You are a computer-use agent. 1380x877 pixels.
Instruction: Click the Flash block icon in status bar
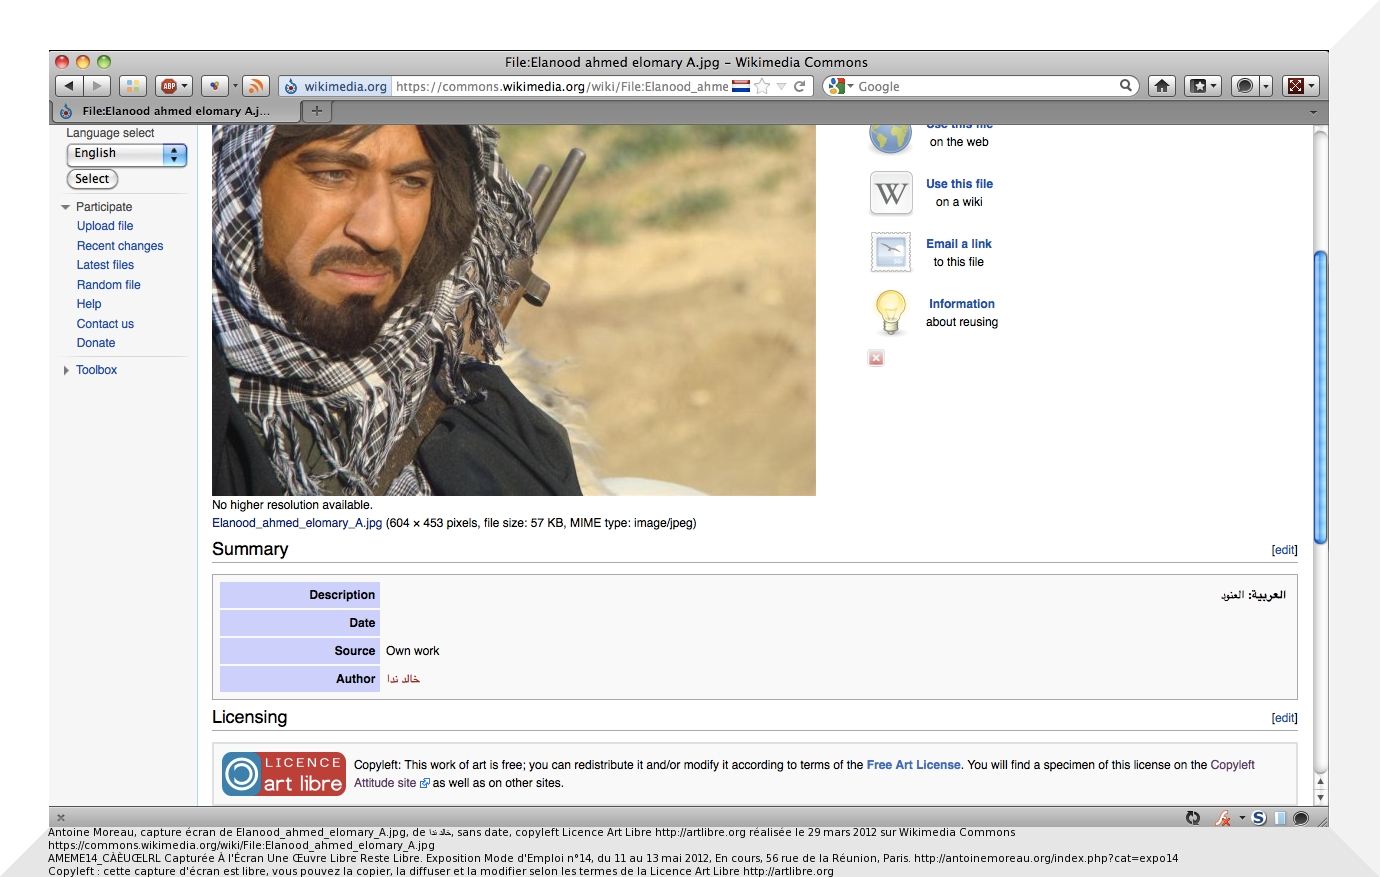1223,818
